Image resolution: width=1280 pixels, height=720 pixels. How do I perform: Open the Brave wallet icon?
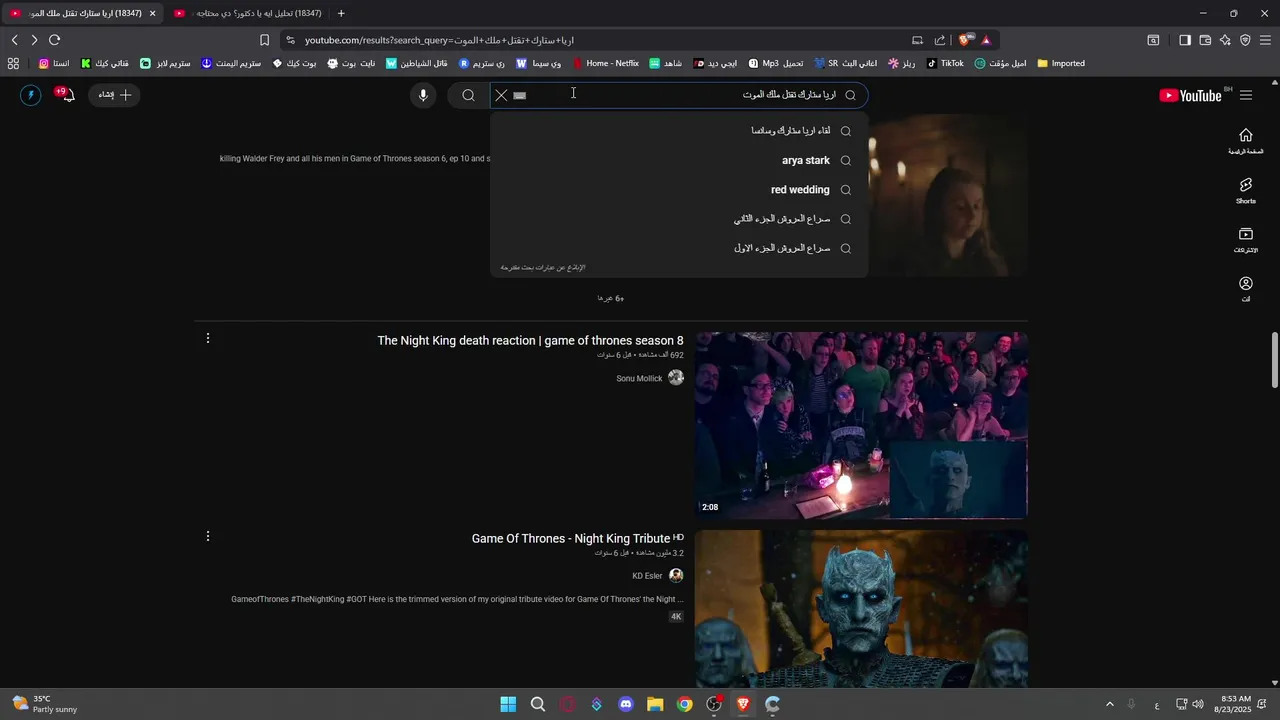click(x=1205, y=40)
